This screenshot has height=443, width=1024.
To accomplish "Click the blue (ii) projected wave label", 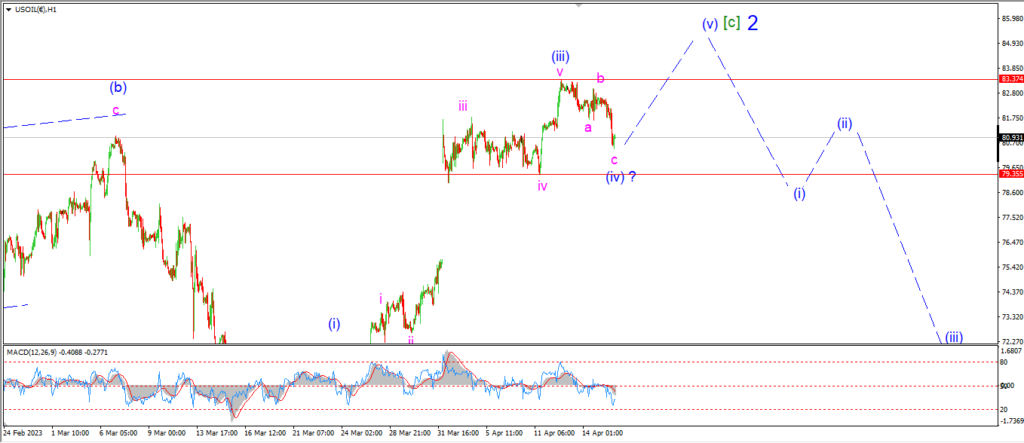I will 845,123.
